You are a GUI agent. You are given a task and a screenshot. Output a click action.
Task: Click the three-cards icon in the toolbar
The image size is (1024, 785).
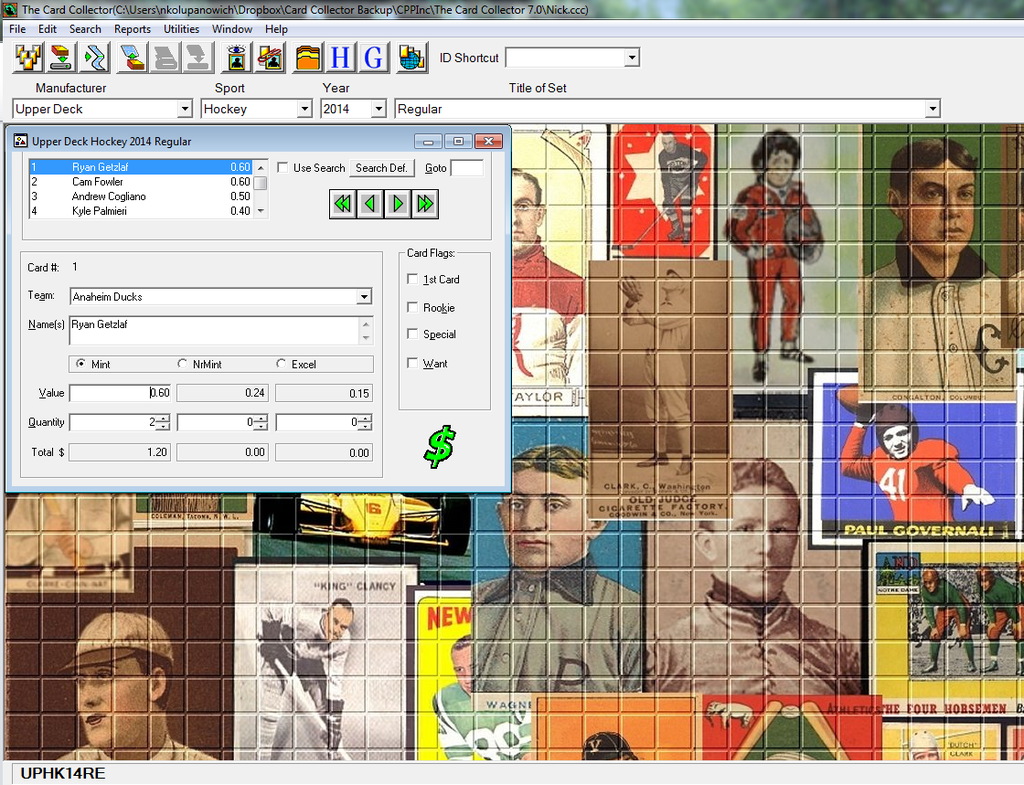[29, 57]
